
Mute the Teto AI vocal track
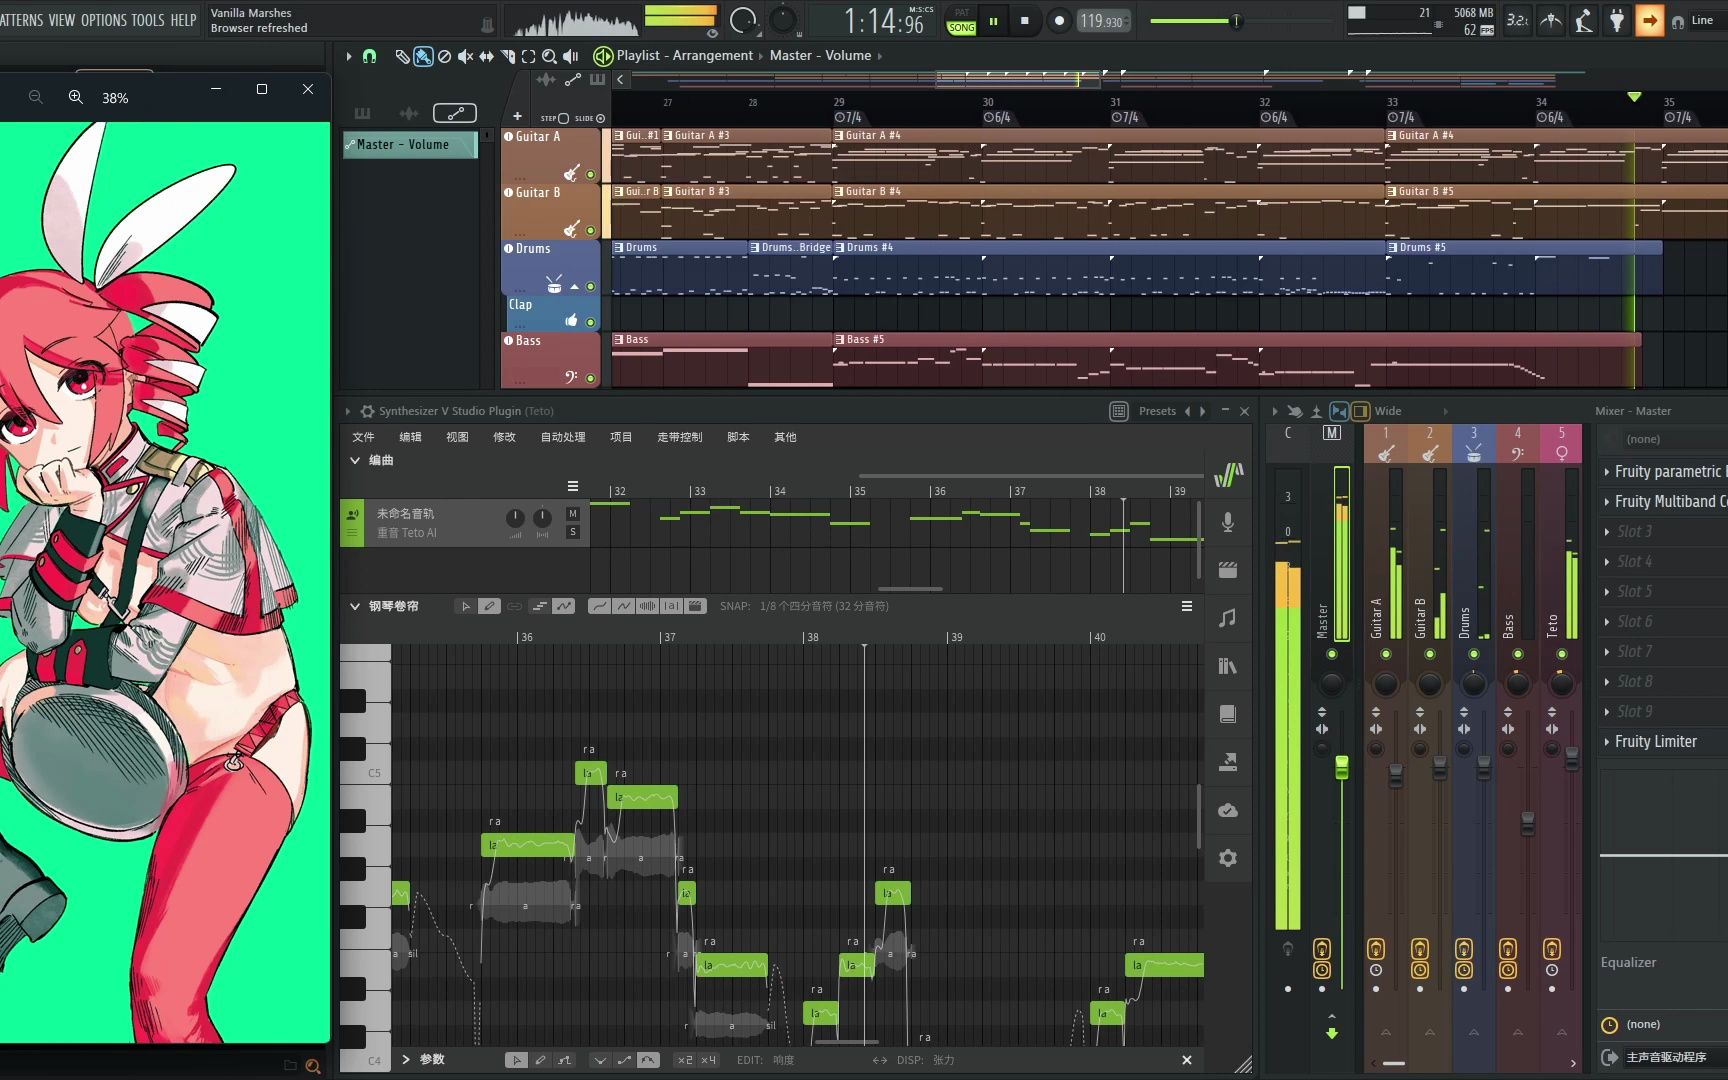(x=572, y=514)
